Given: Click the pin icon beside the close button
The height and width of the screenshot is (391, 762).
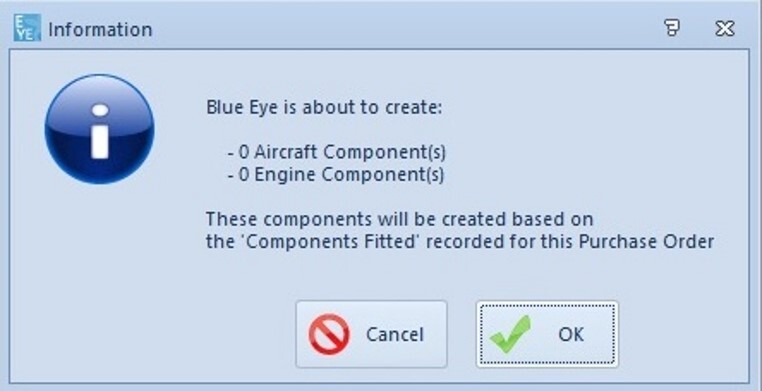Looking at the screenshot, I should (x=672, y=28).
